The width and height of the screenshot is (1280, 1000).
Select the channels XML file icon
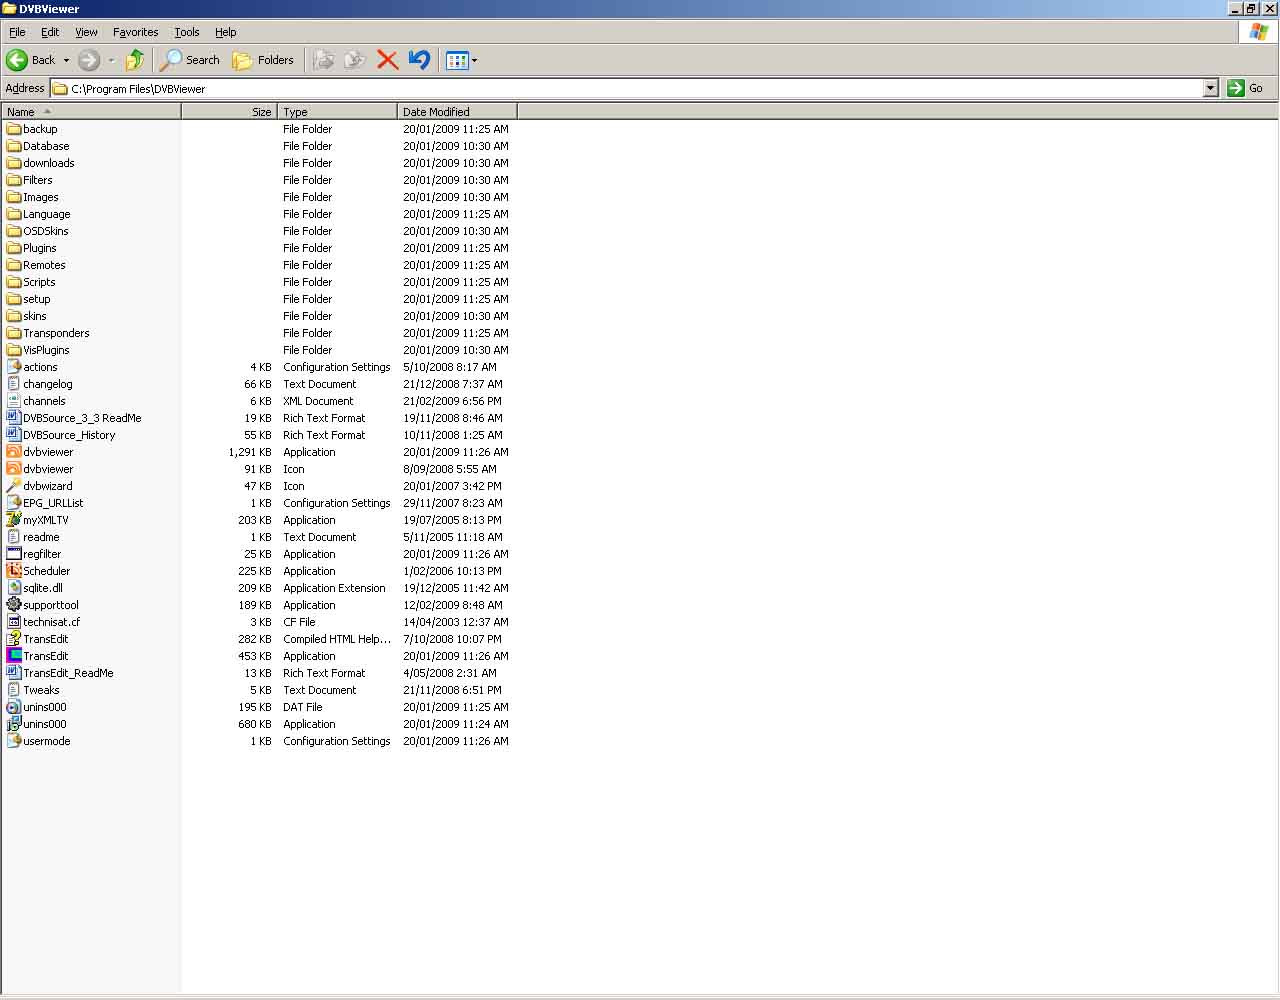(x=14, y=401)
